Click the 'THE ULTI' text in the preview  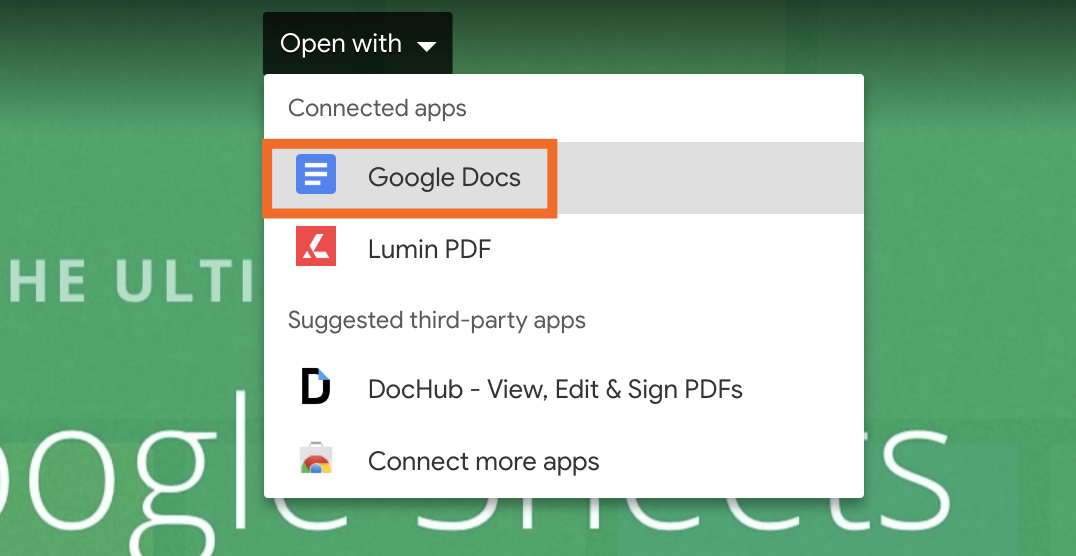(128, 283)
